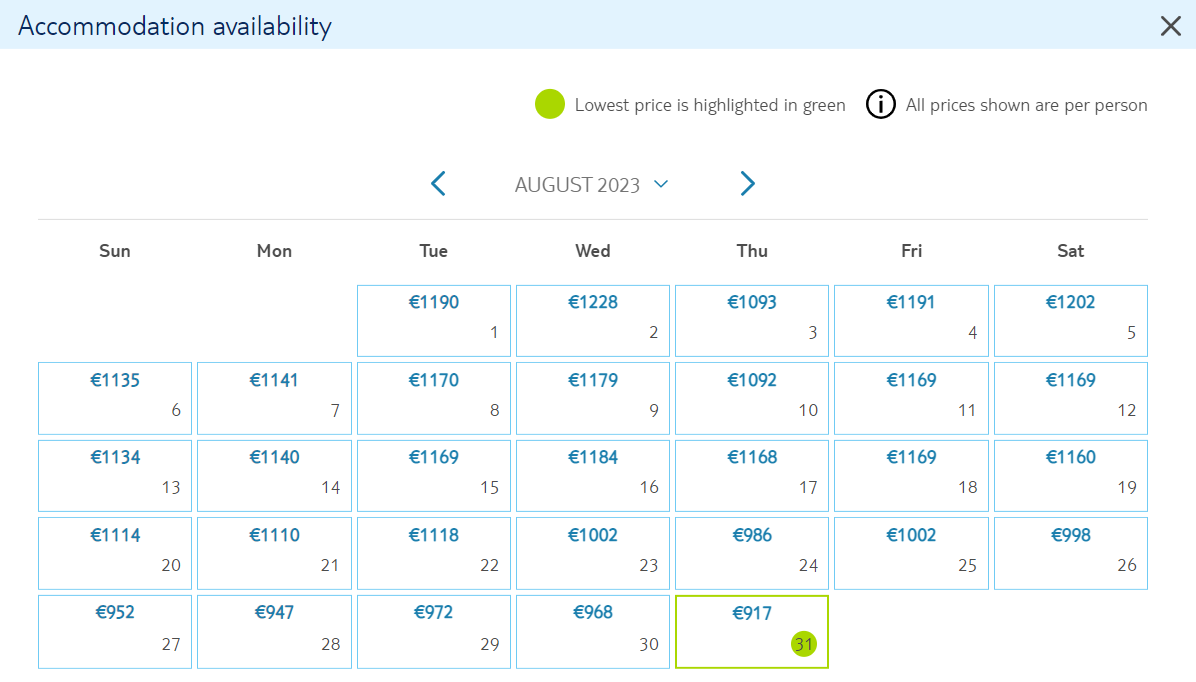The width and height of the screenshot is (1196, 682).
Task: Choose August 9 priced €1179
Action: [x=593, y=398]
